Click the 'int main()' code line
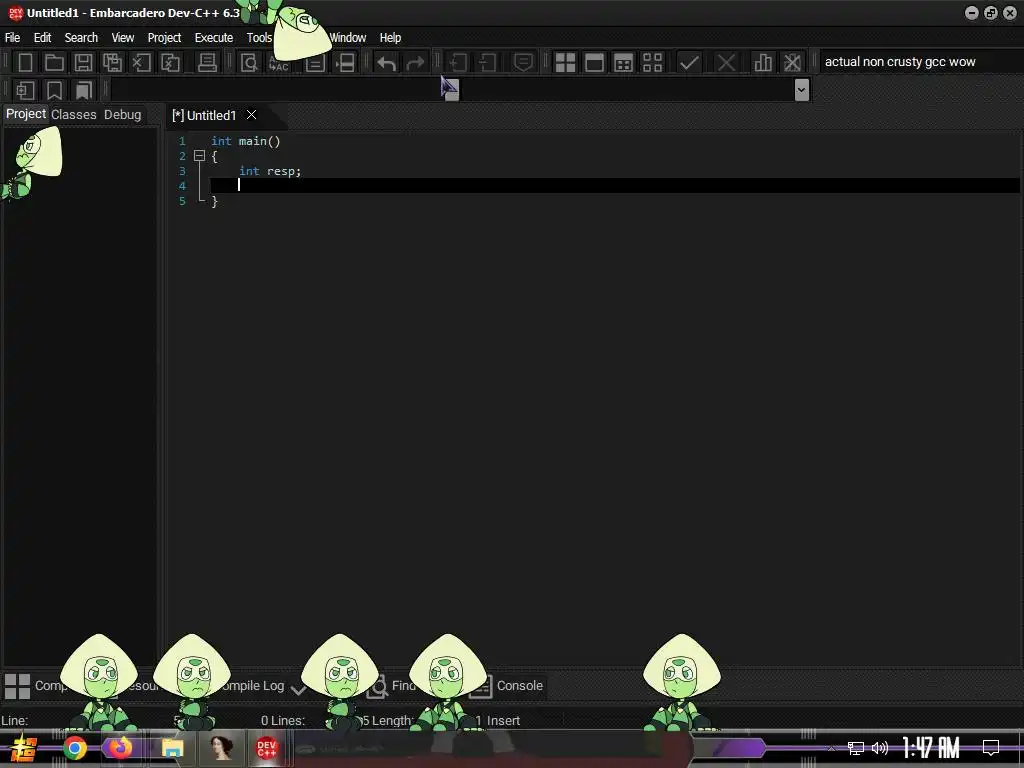Image resolution: width=1024 pixels, height=768 pixels. click(x=246, y=141)
